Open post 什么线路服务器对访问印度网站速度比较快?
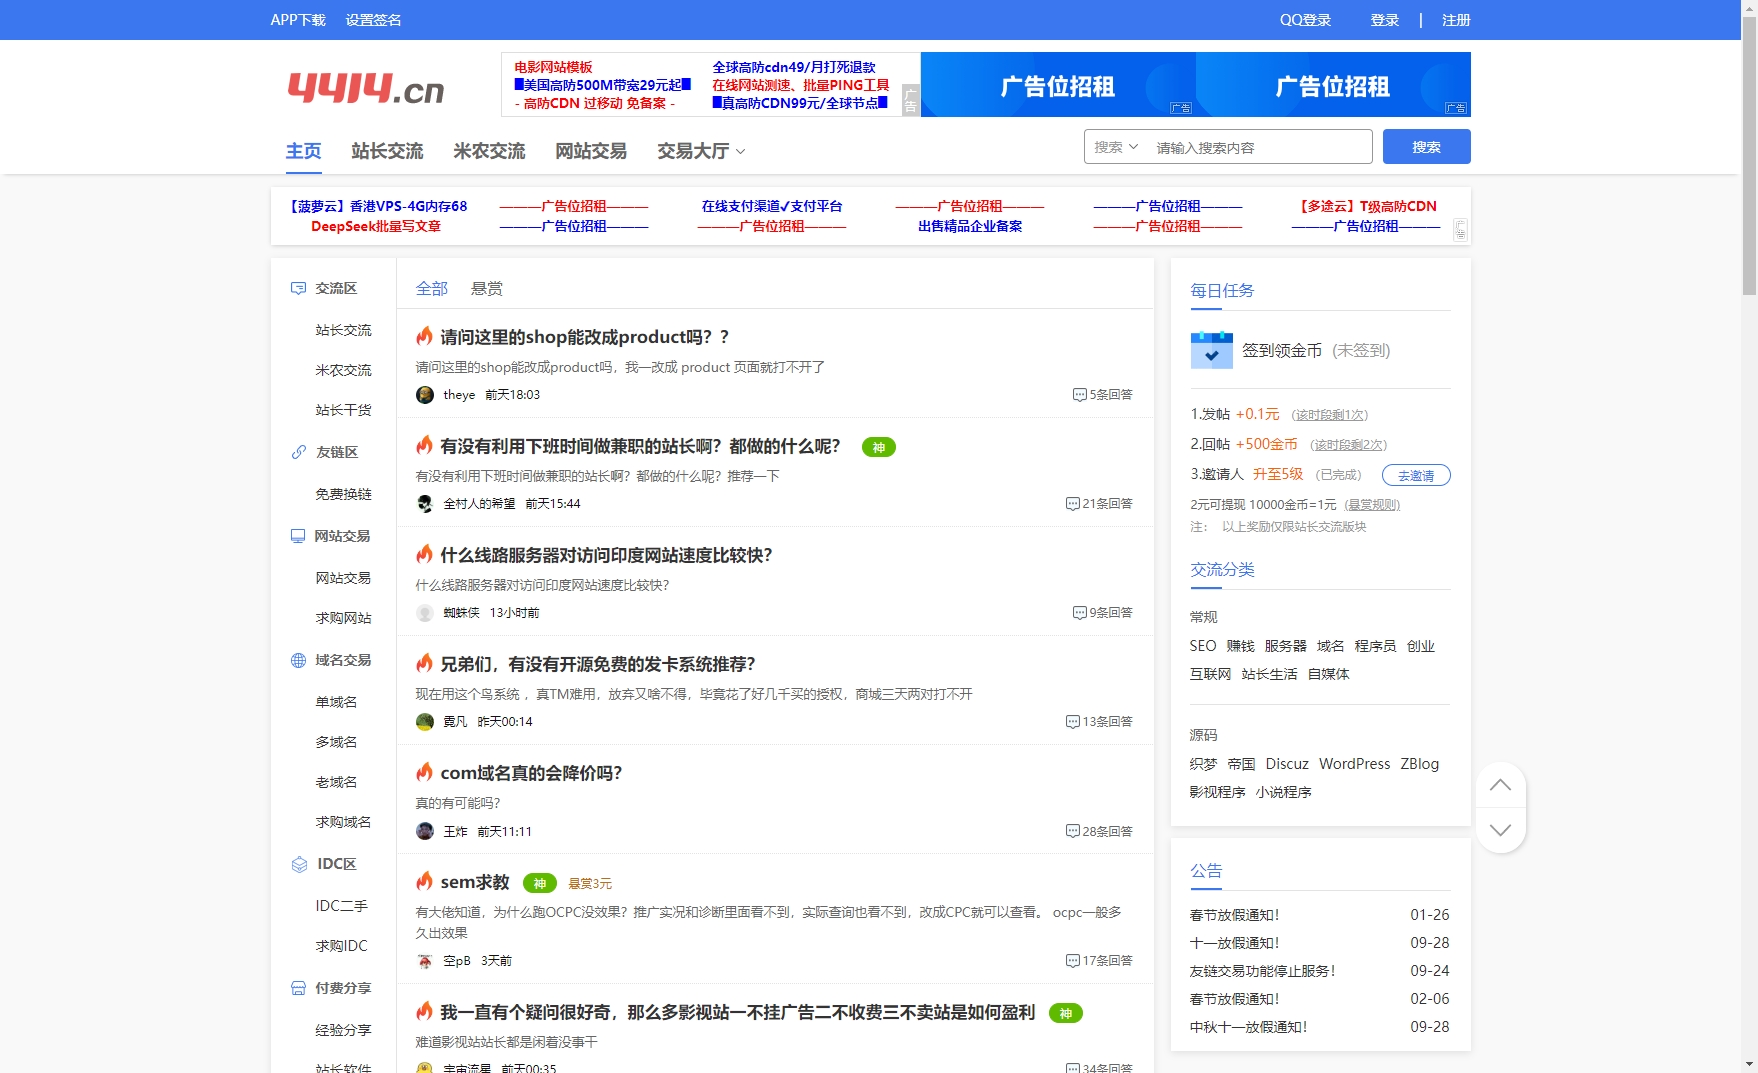Screen dimensions: 1758x1073 click(x=606, y=555)
